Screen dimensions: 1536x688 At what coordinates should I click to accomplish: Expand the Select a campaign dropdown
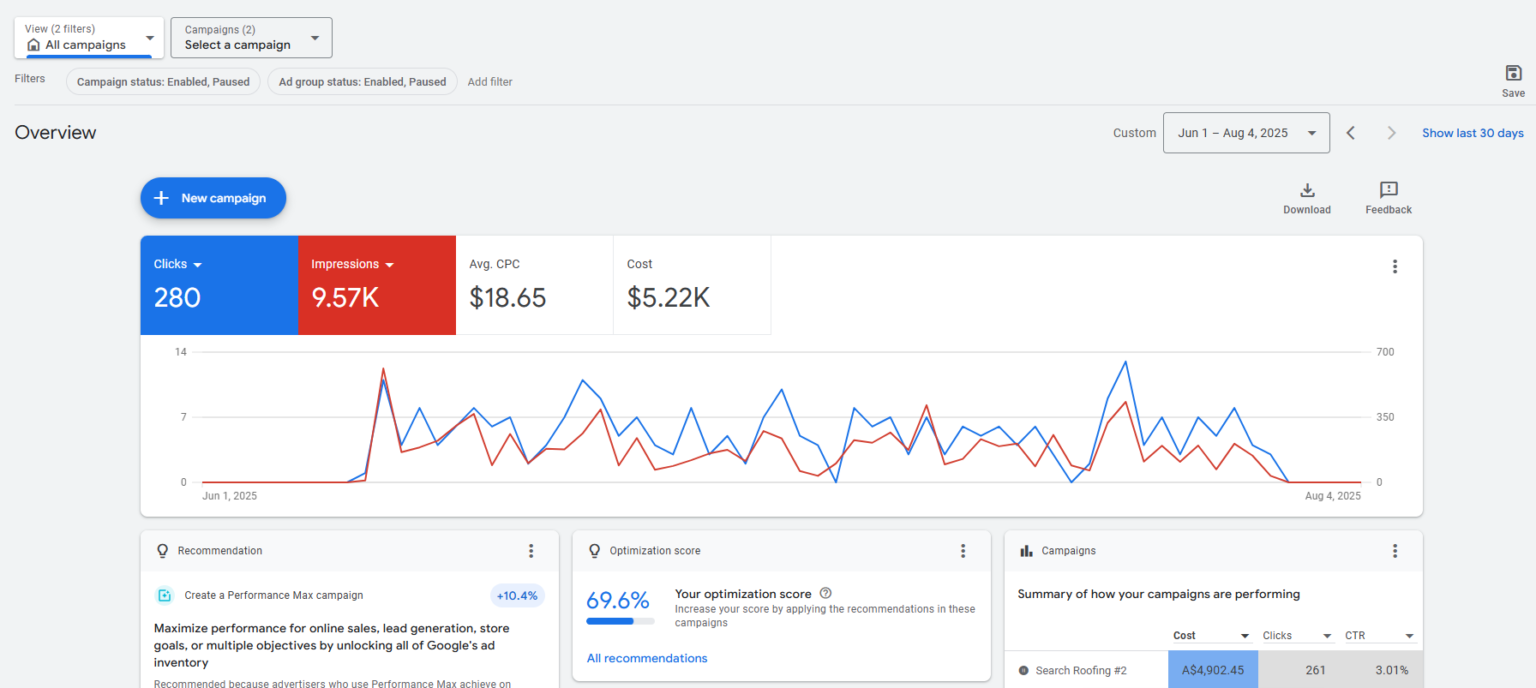[x=251, y=38]
